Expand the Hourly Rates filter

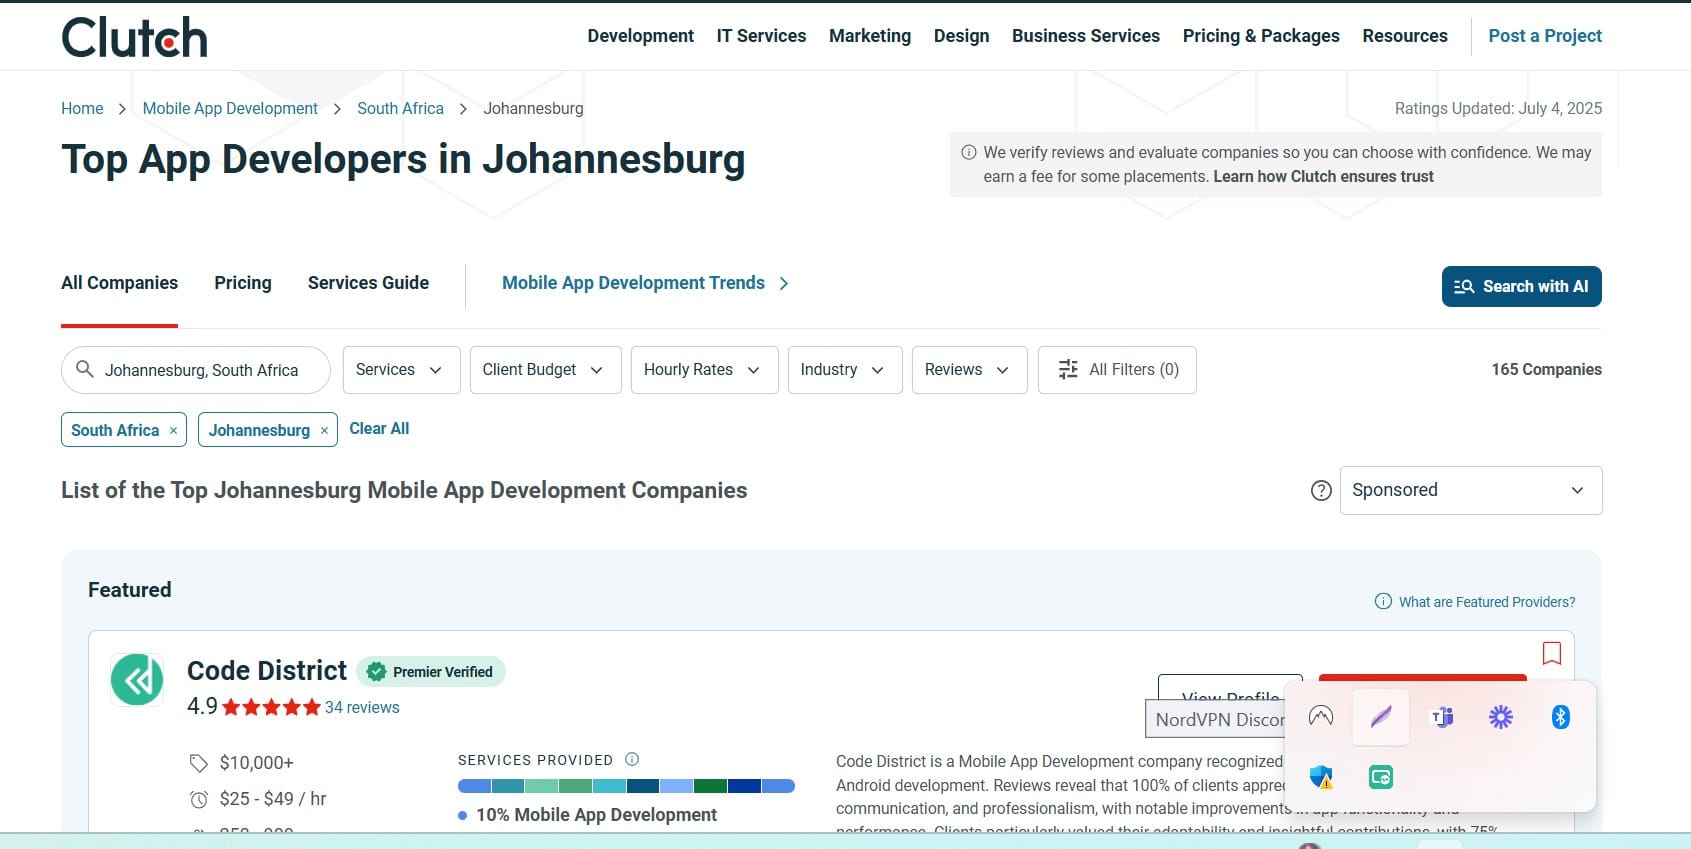[704, 370]
